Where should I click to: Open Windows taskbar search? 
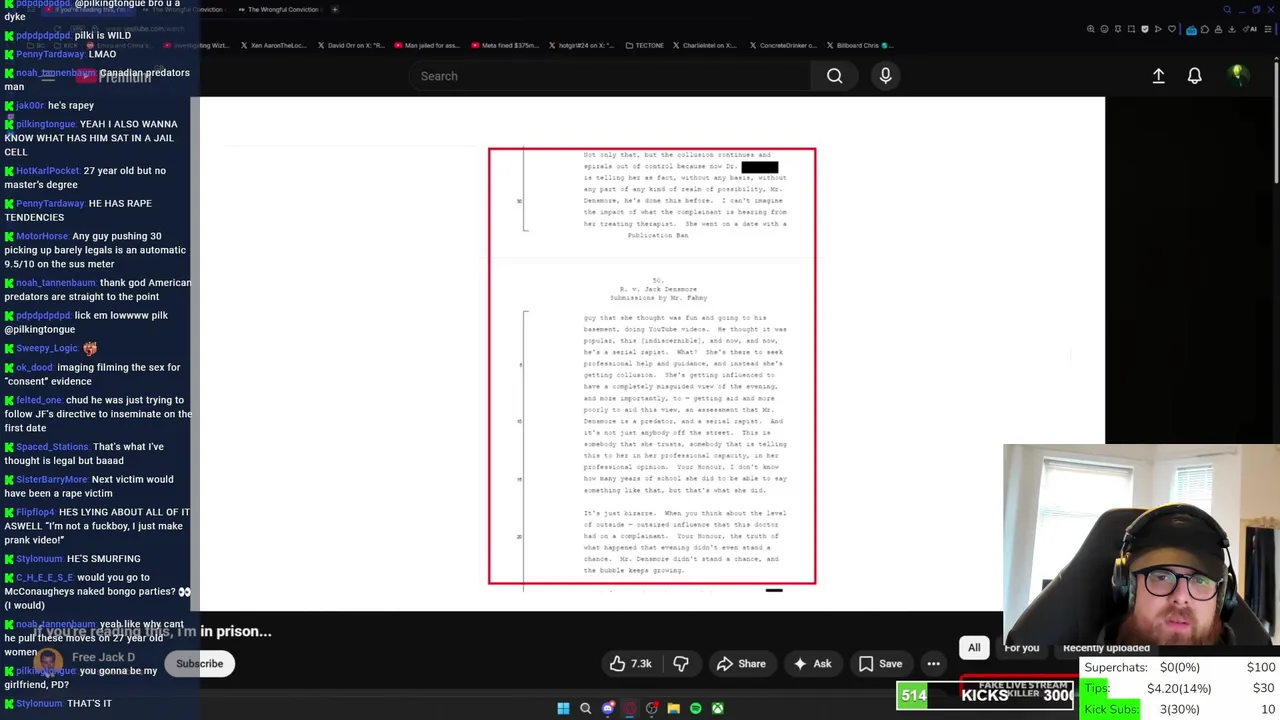[586, 708]
